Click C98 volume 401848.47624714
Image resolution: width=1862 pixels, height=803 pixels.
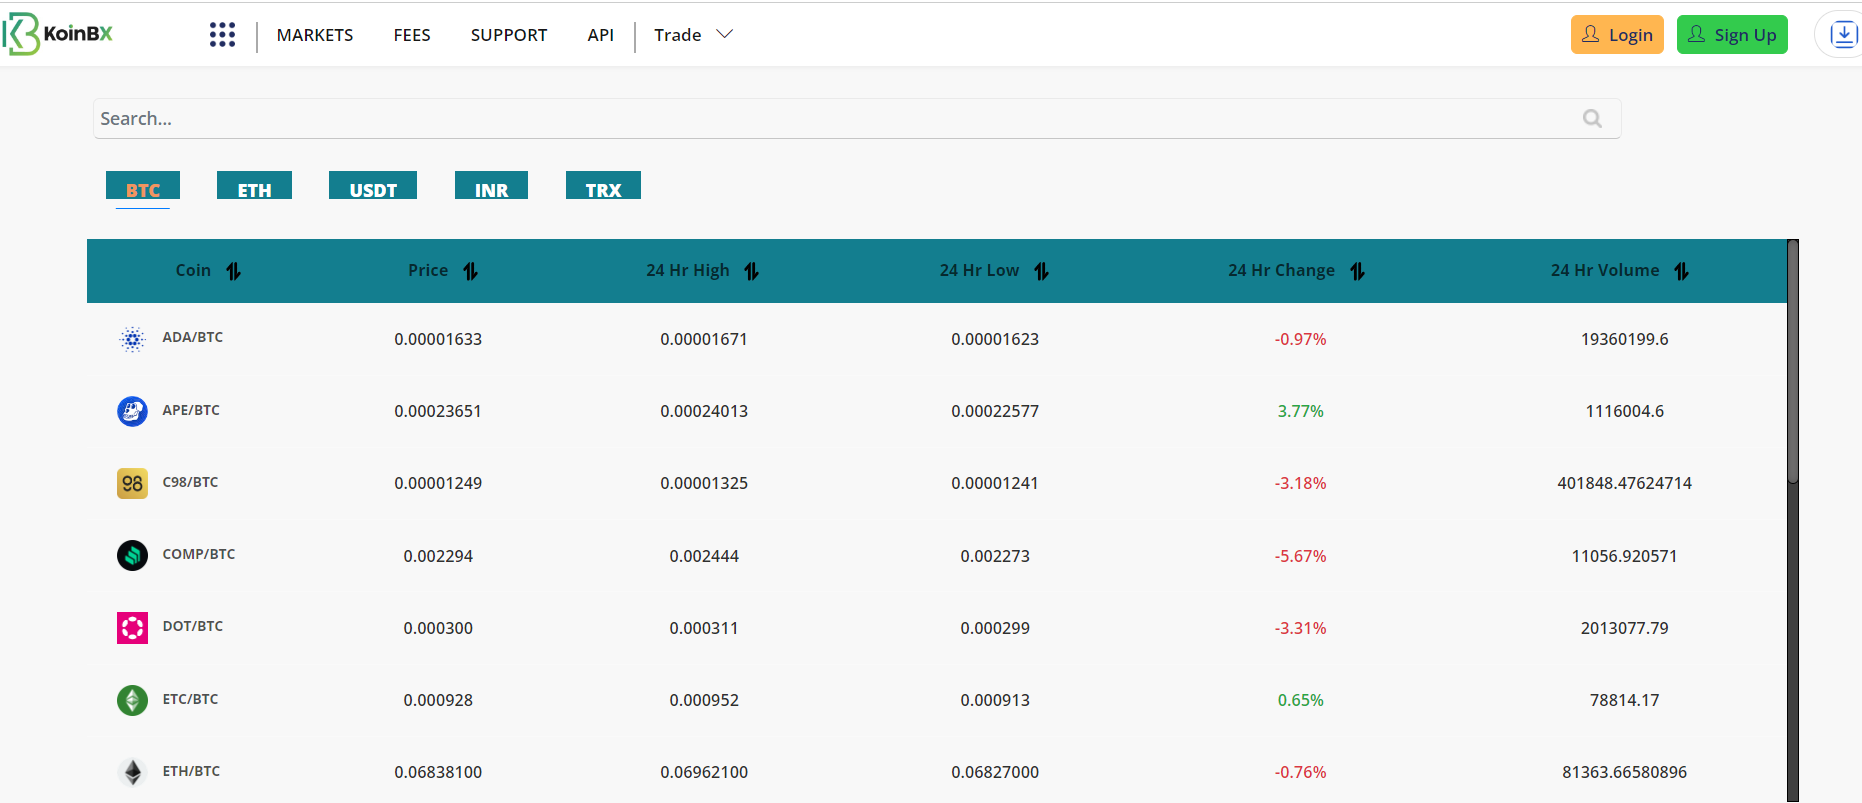(1624, 483)
